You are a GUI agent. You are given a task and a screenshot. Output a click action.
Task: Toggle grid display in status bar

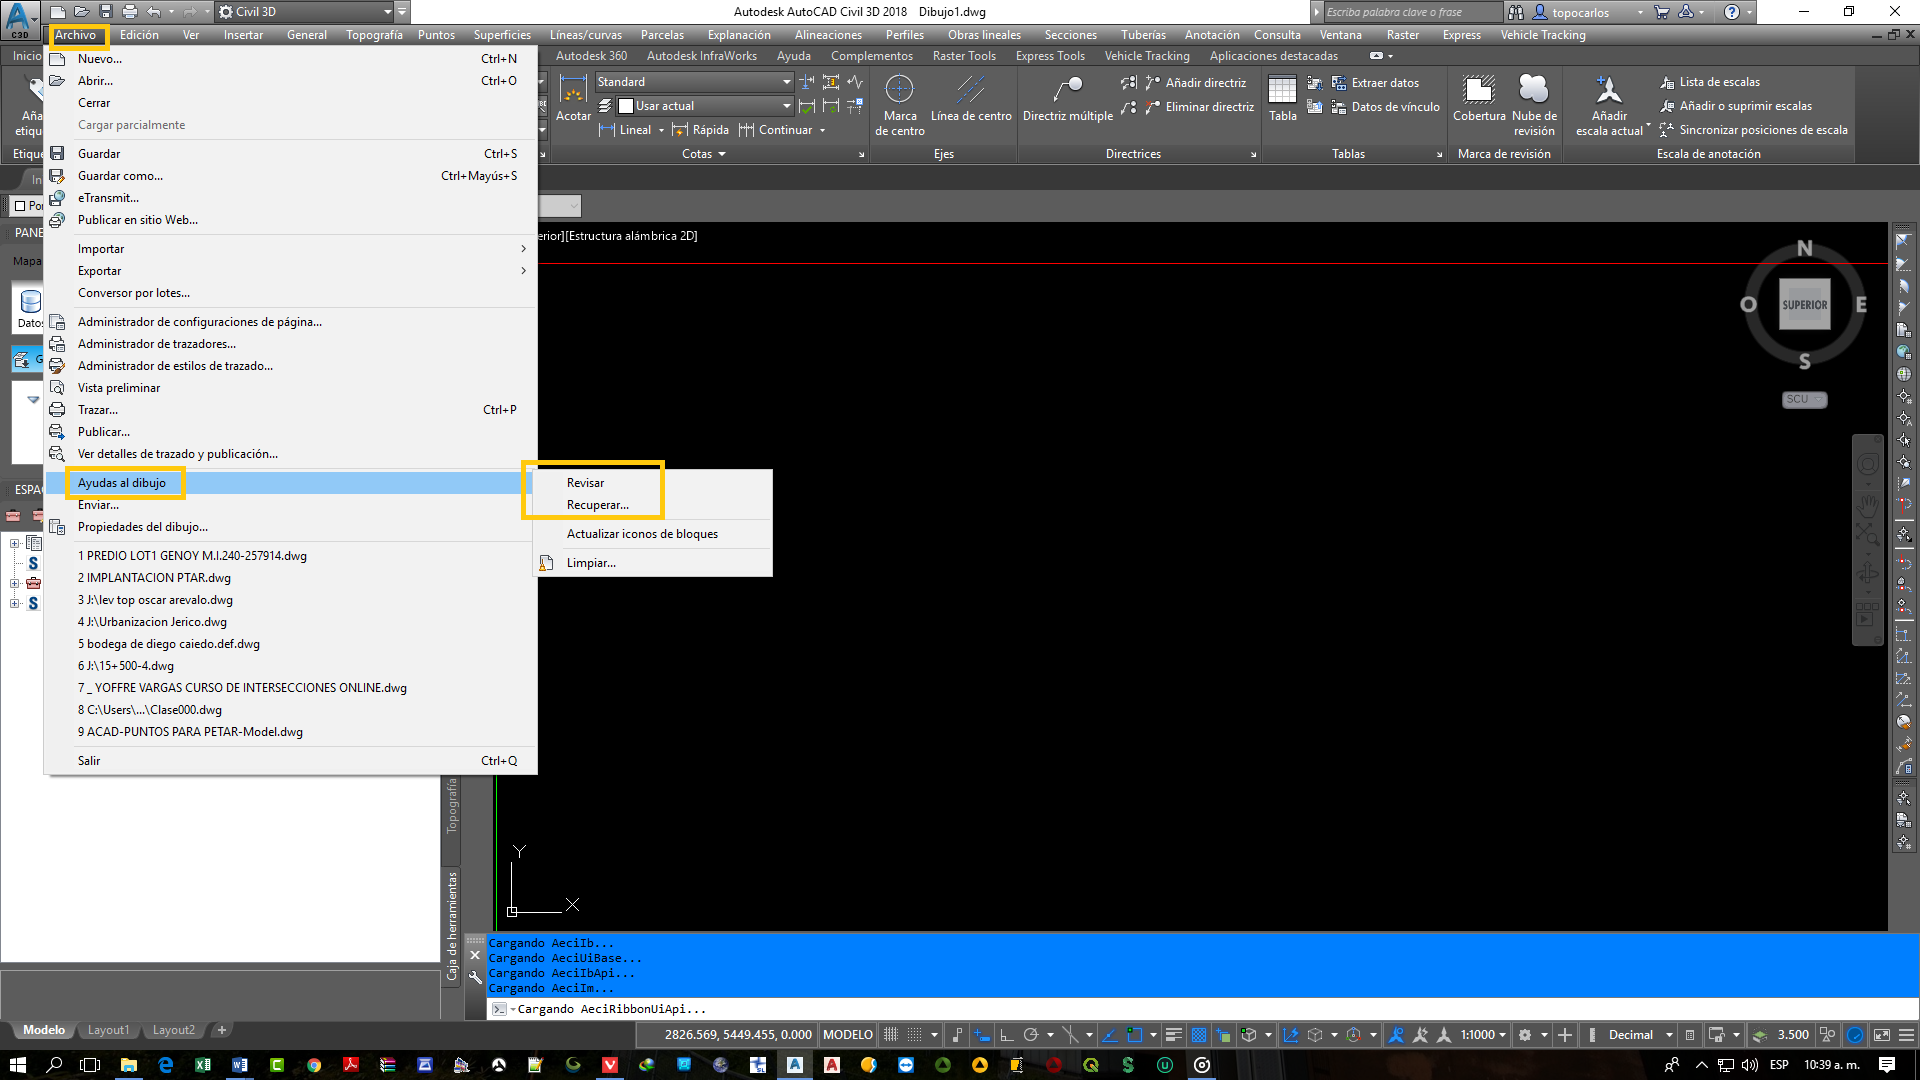tap(891, 1035)
